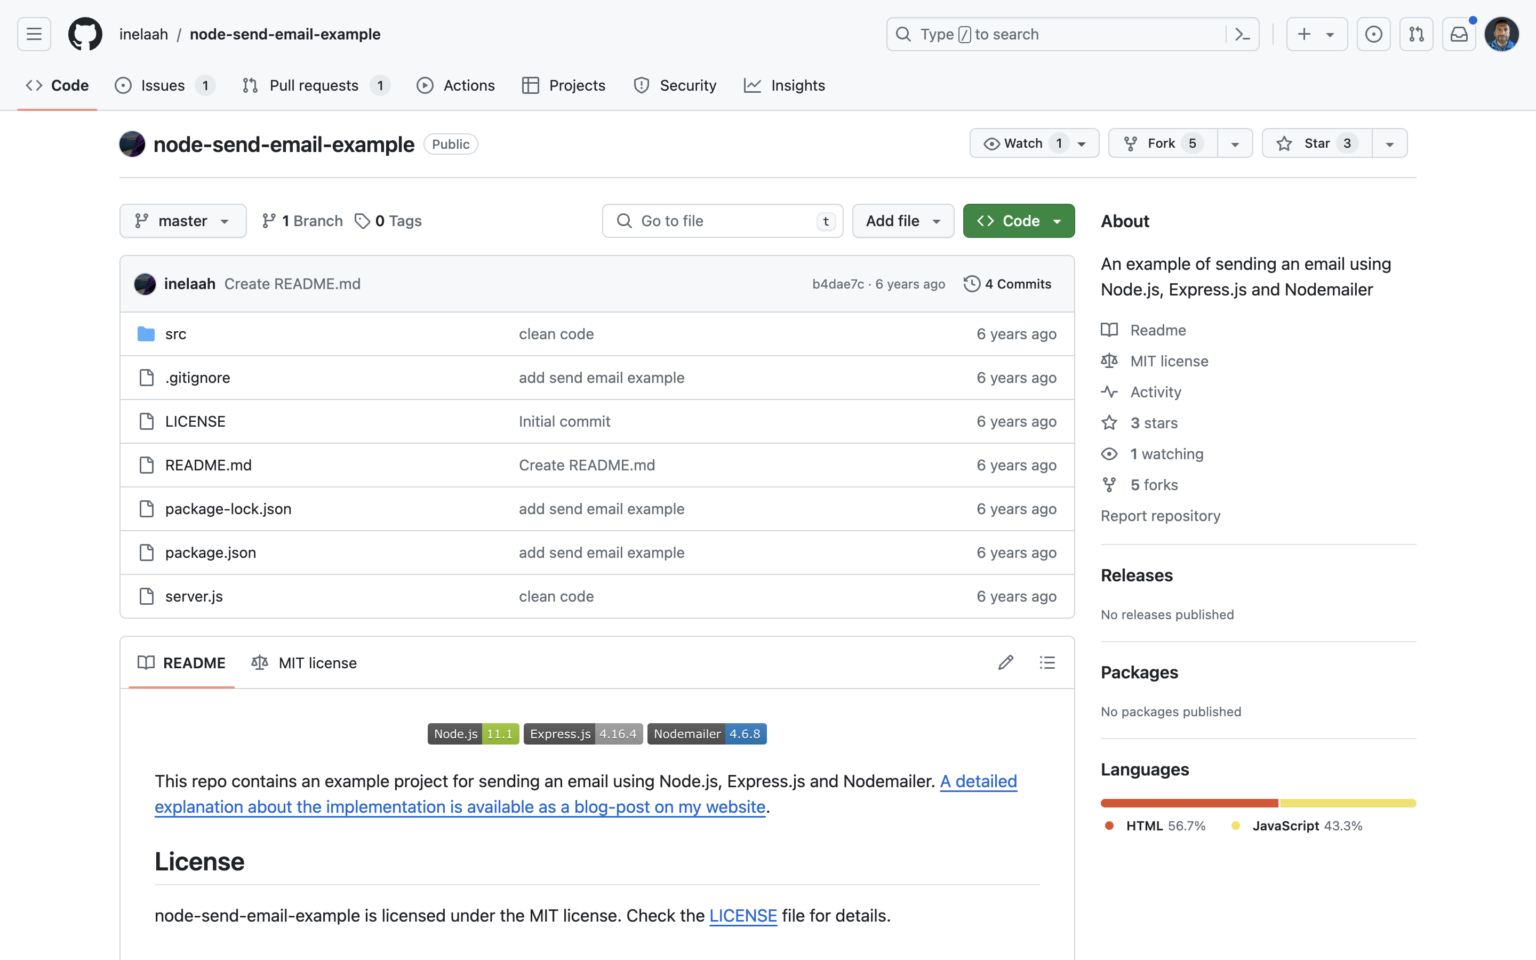Open the master branch selector
The width and height of the screenshot is (1536, 960).
tap(183, 221)
